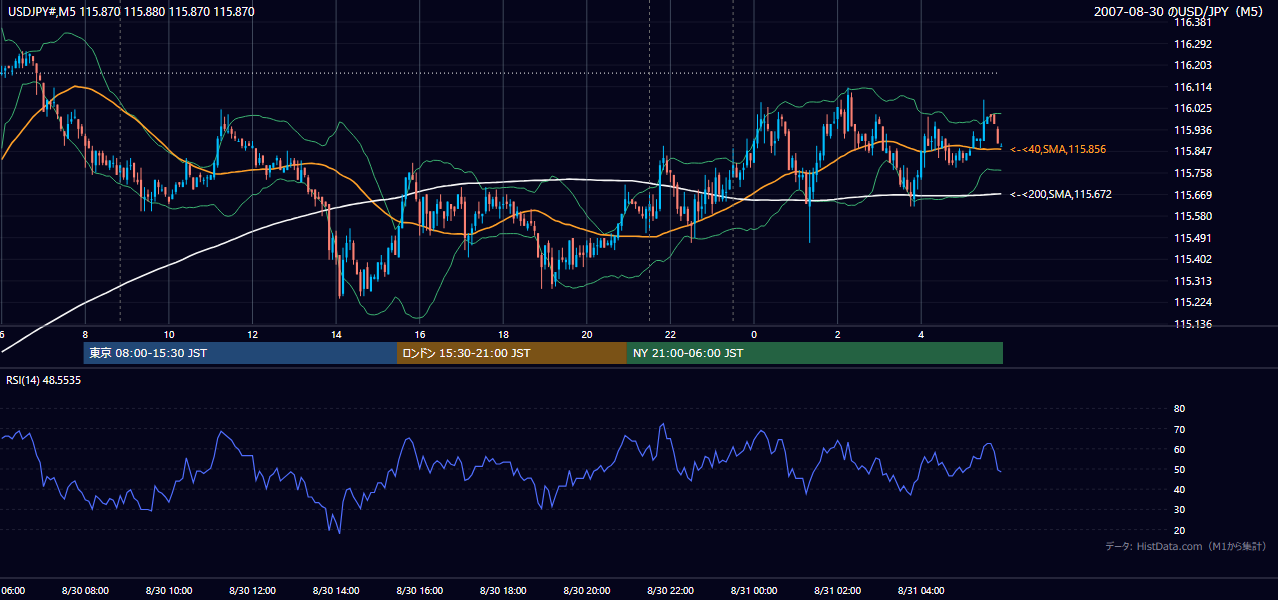Click RSI scale value 60
Screen dimensions: 1278x600
1179,449
